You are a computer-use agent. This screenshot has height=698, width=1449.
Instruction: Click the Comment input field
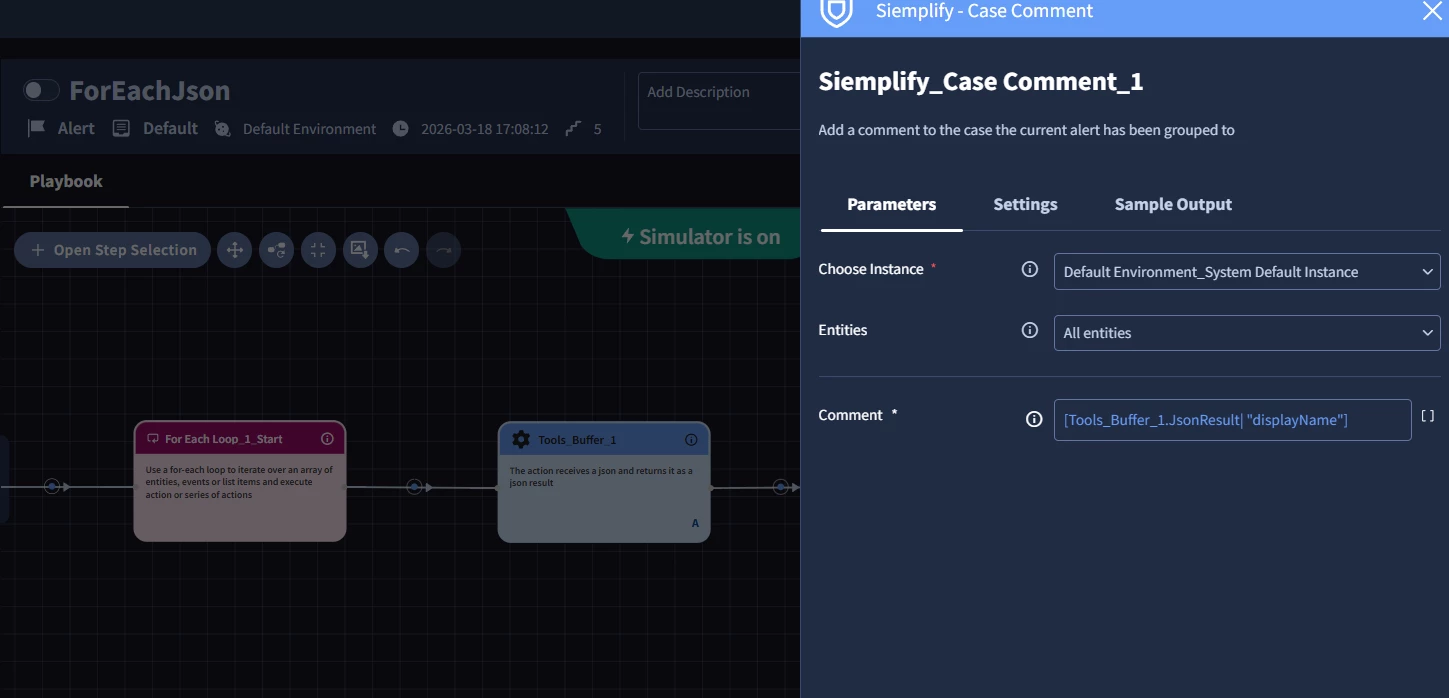click(x=1232, y=420)
